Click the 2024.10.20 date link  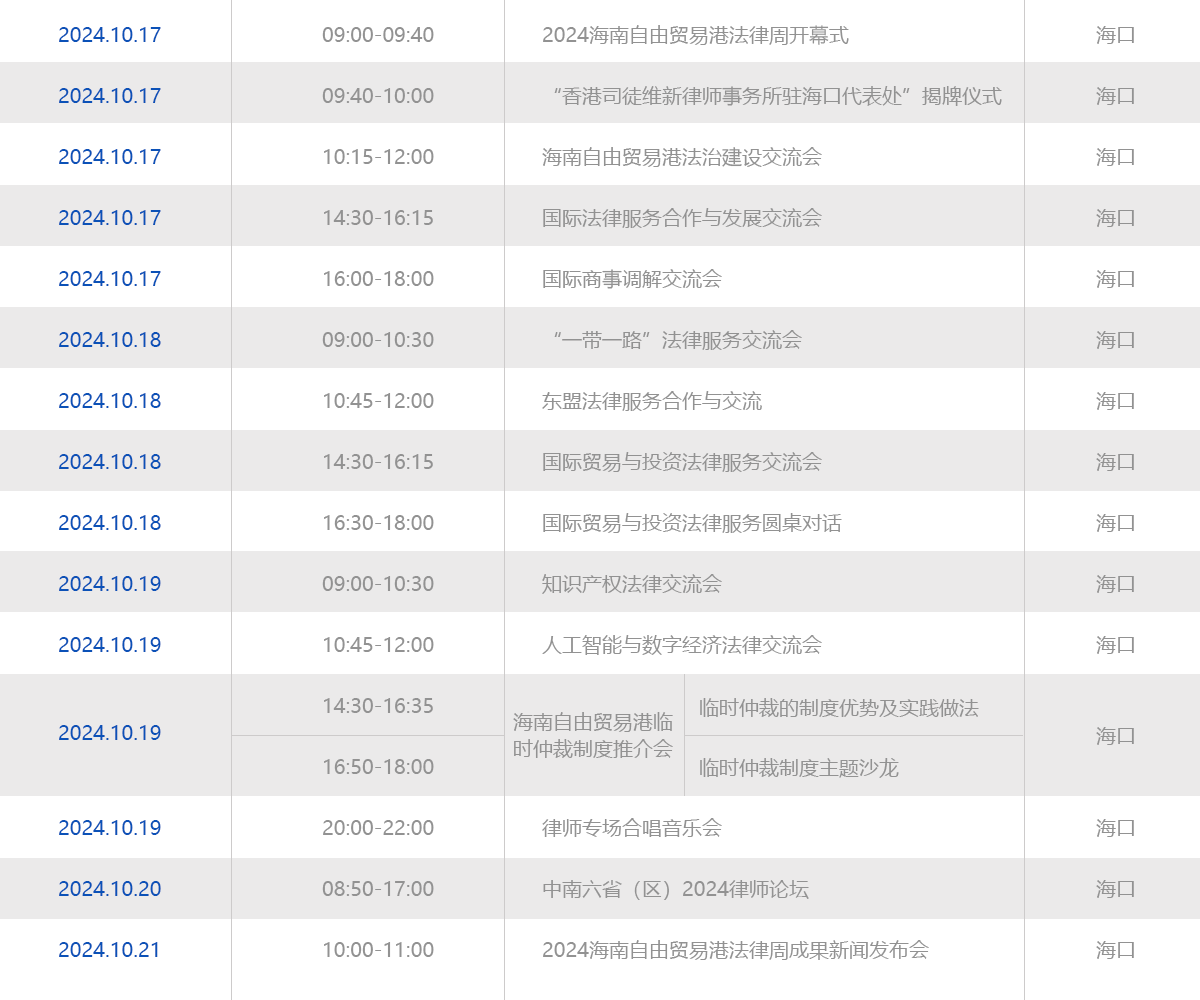109,889
